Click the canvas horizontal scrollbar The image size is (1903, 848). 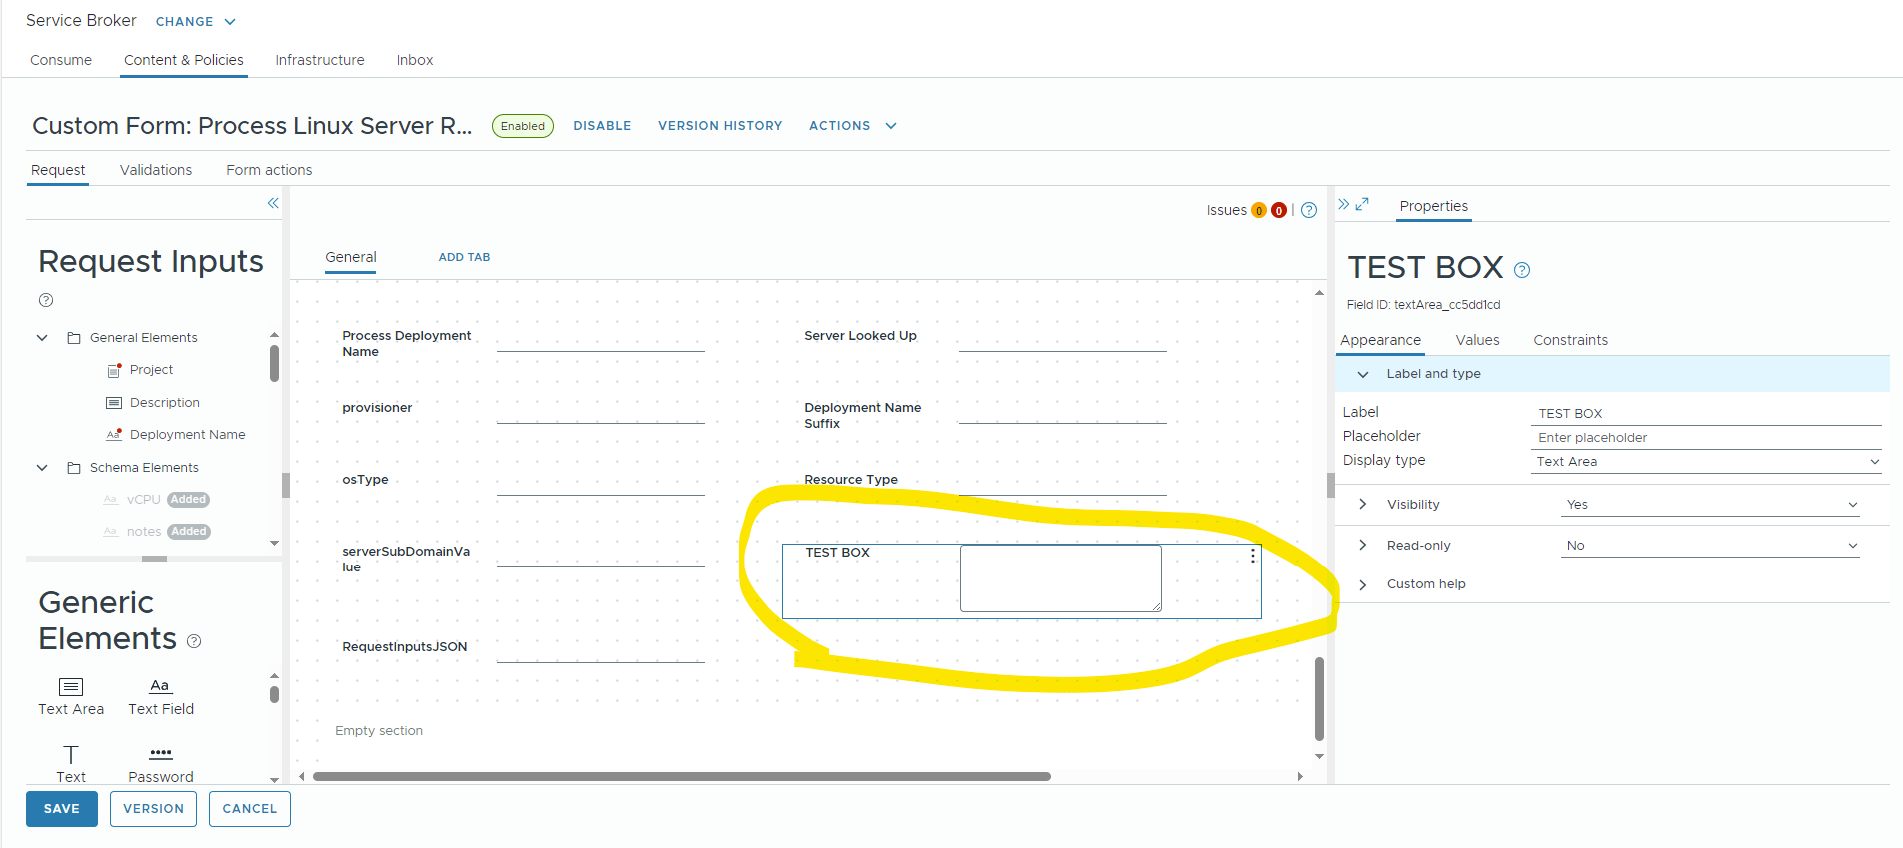(x=682, y=776)
